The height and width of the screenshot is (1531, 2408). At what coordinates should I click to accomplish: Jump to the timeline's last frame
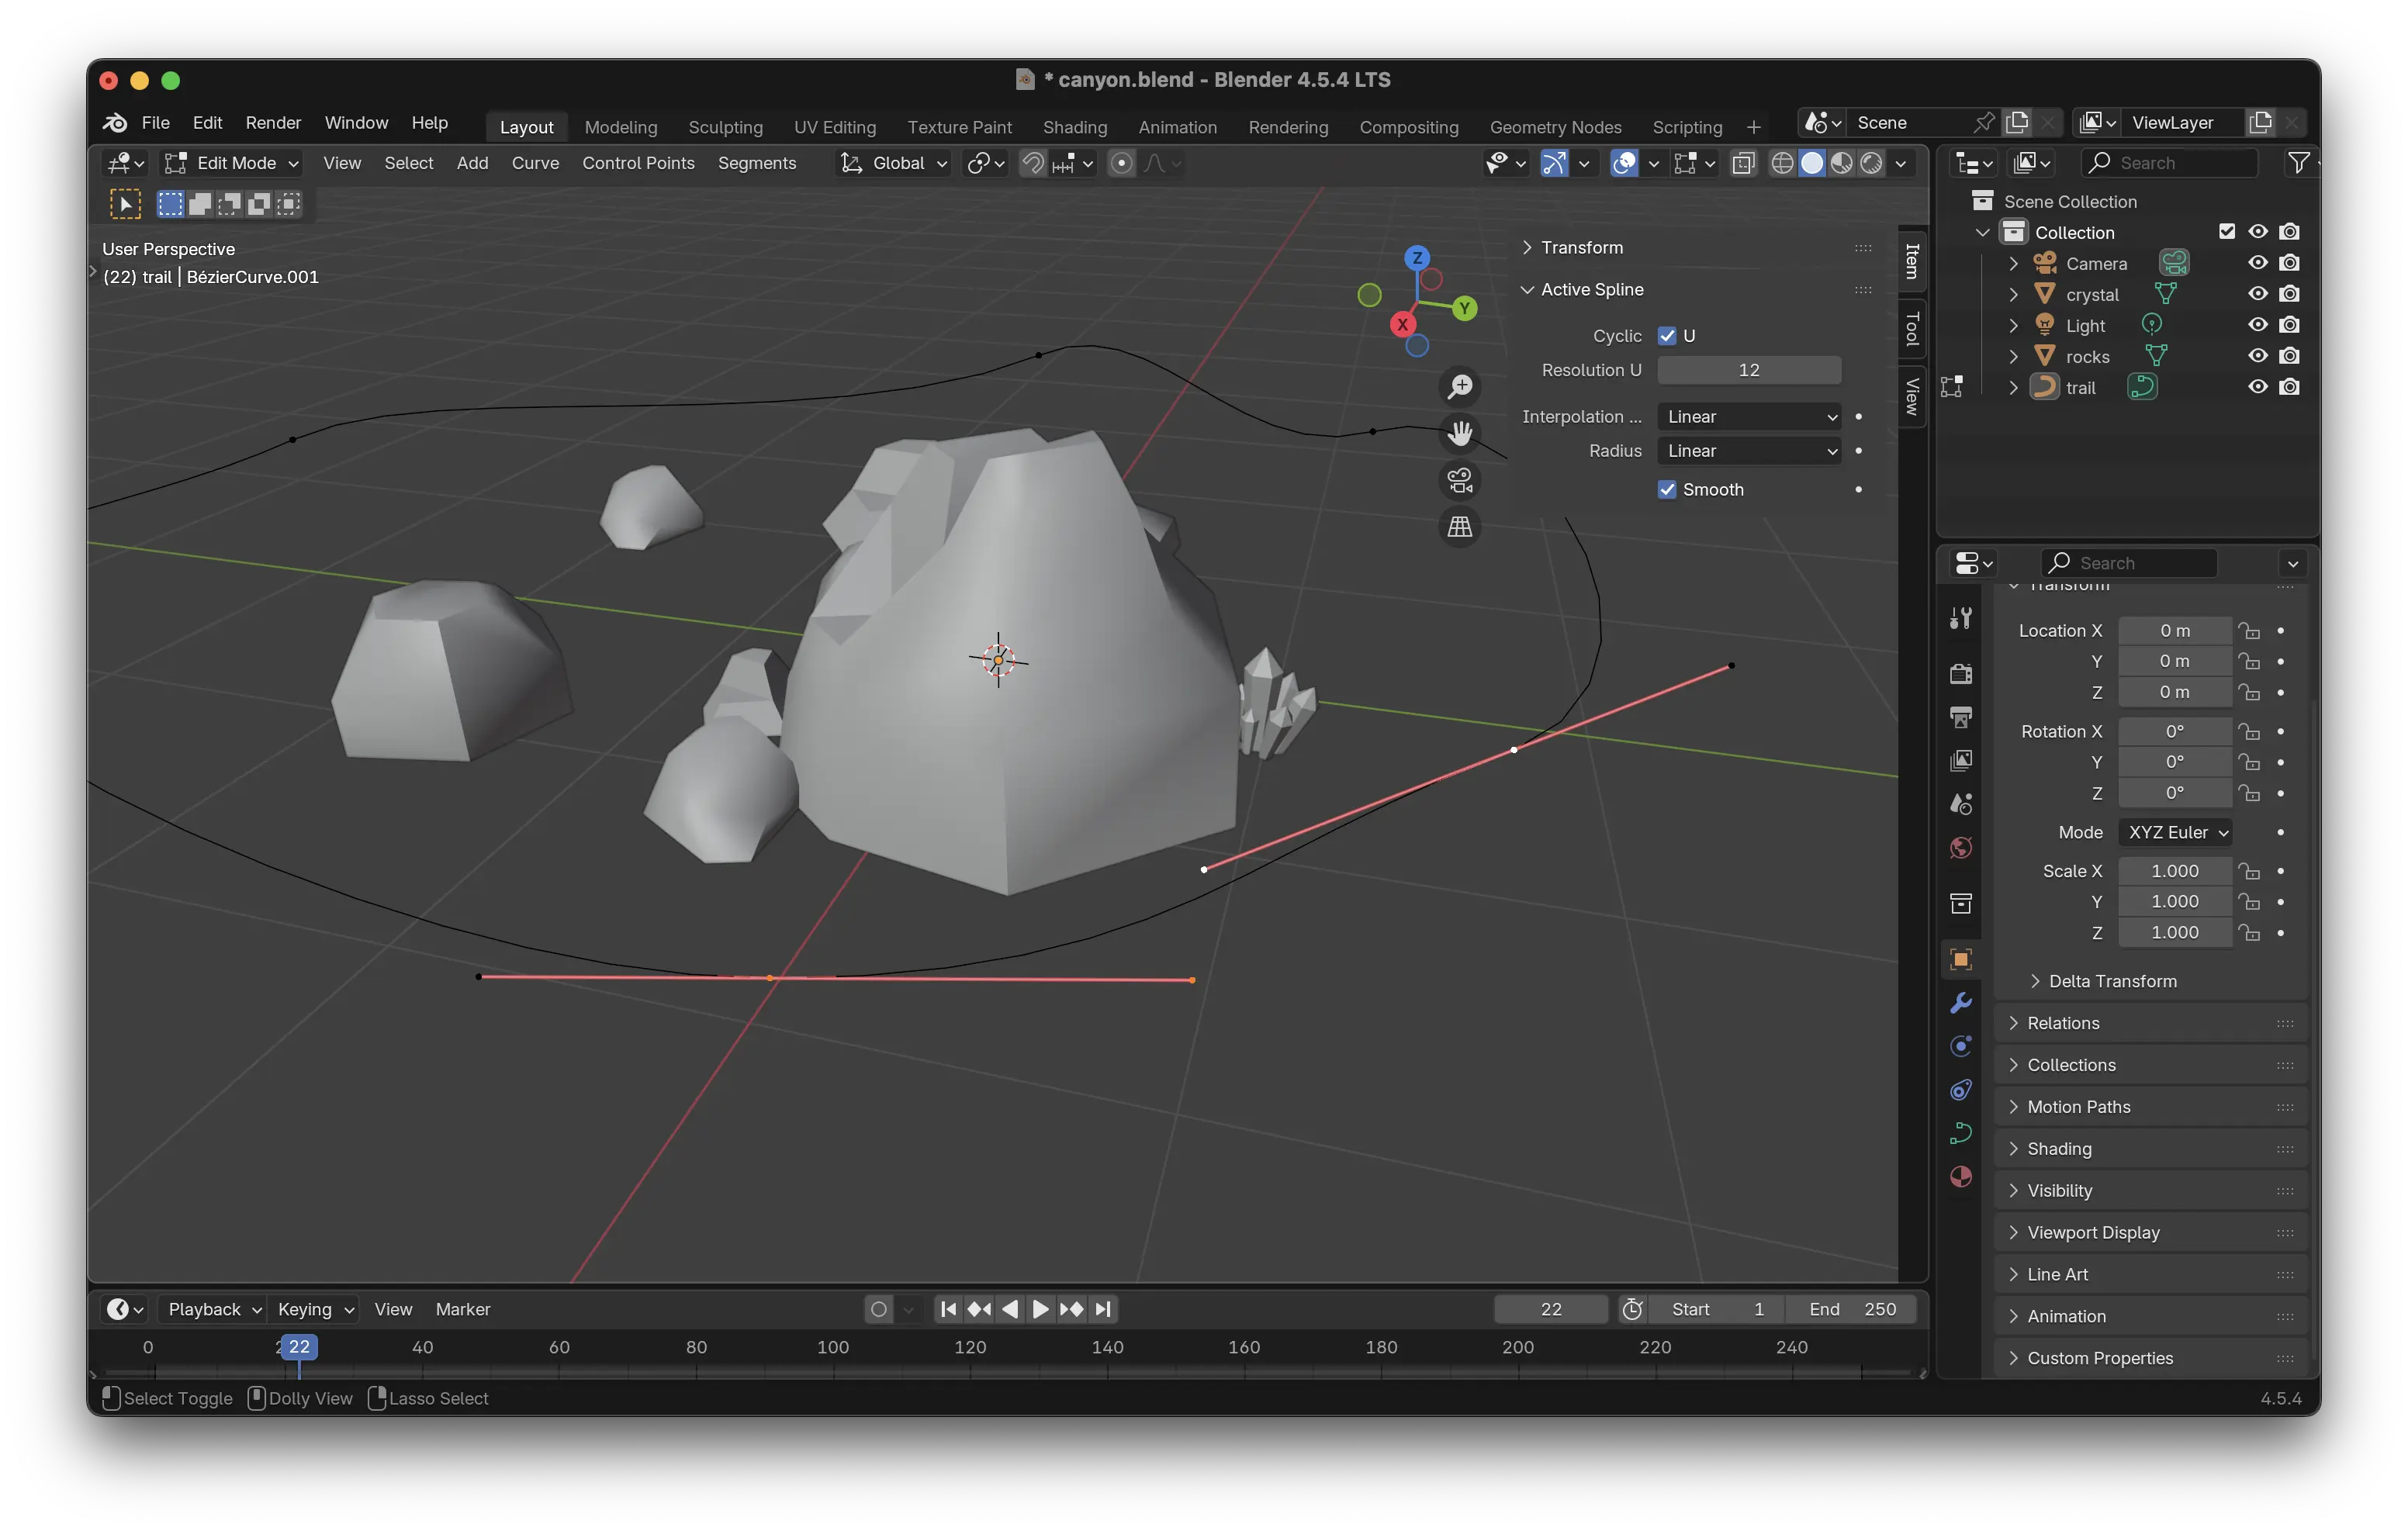[x=1103, y=1309]
